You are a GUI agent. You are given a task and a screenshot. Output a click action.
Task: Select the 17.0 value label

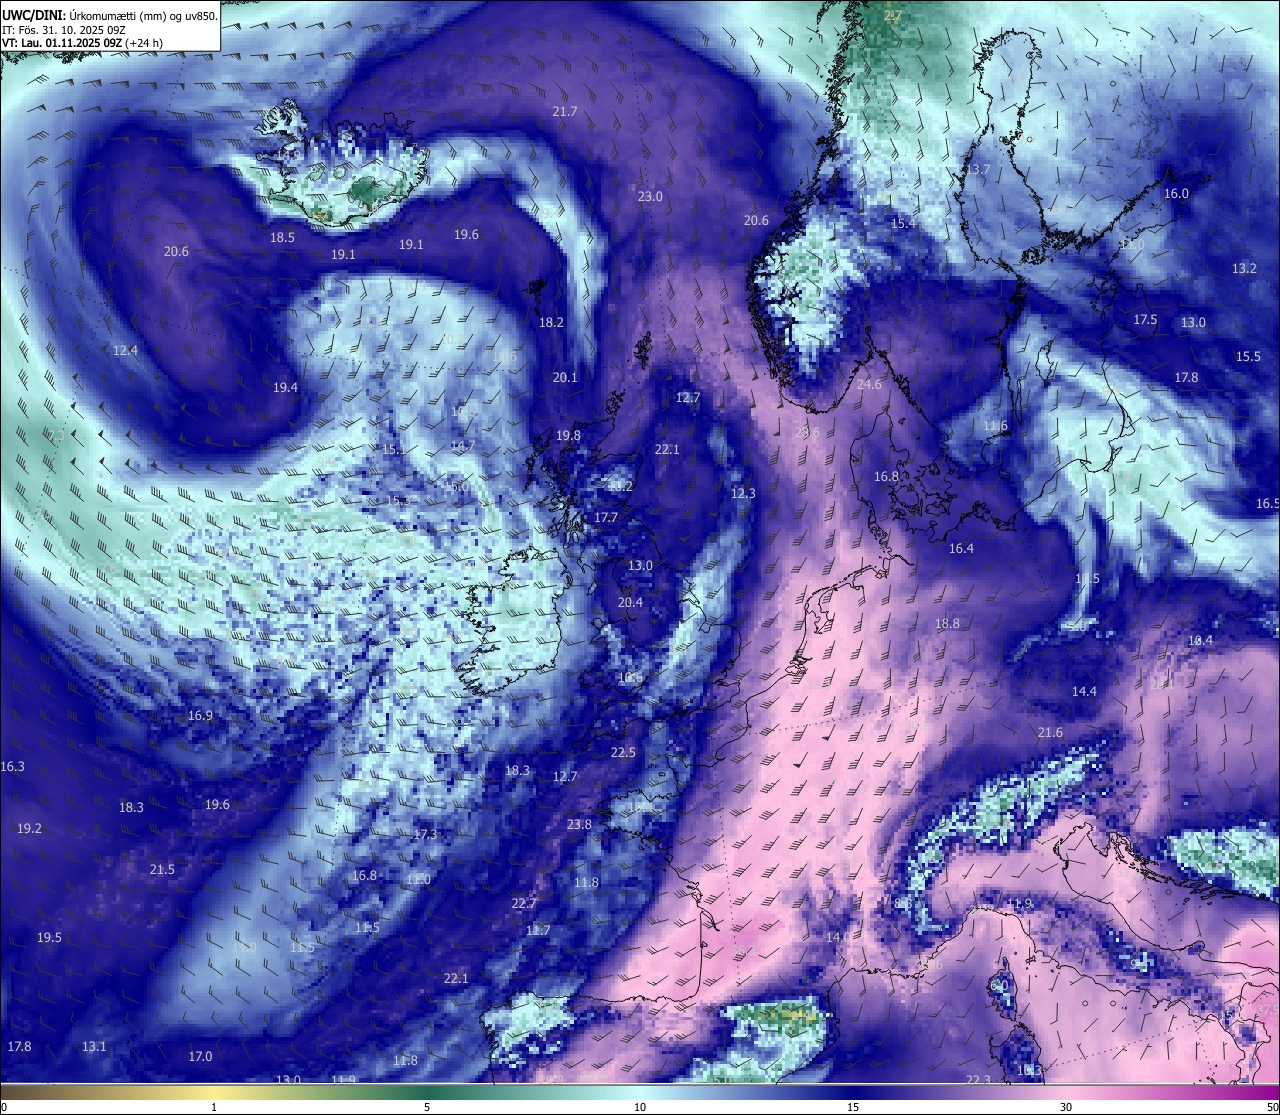coord(200,1056)
